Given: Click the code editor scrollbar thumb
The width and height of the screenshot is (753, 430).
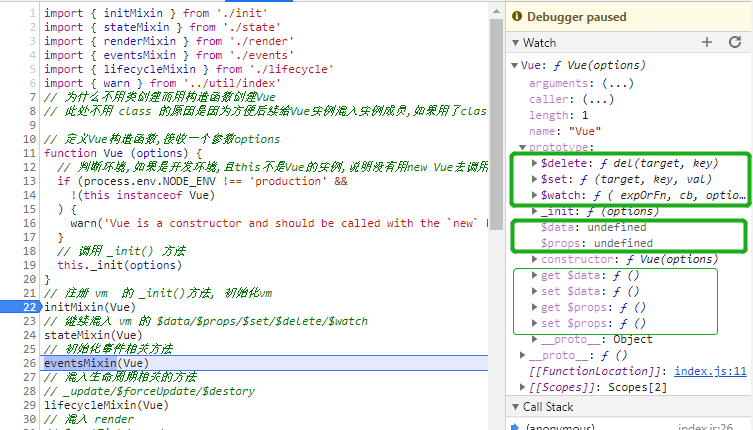Looking at the screenshot, I should pyautogui.click(x=496, y=124).
